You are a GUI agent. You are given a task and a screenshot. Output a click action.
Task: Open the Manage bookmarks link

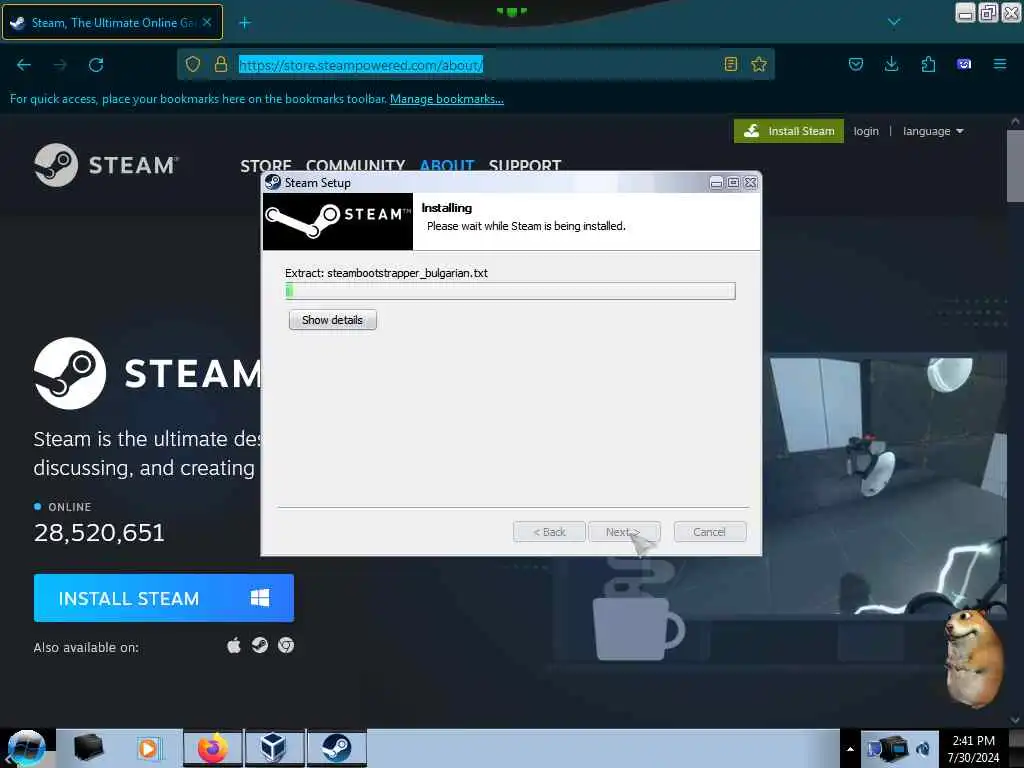(447, 99)
